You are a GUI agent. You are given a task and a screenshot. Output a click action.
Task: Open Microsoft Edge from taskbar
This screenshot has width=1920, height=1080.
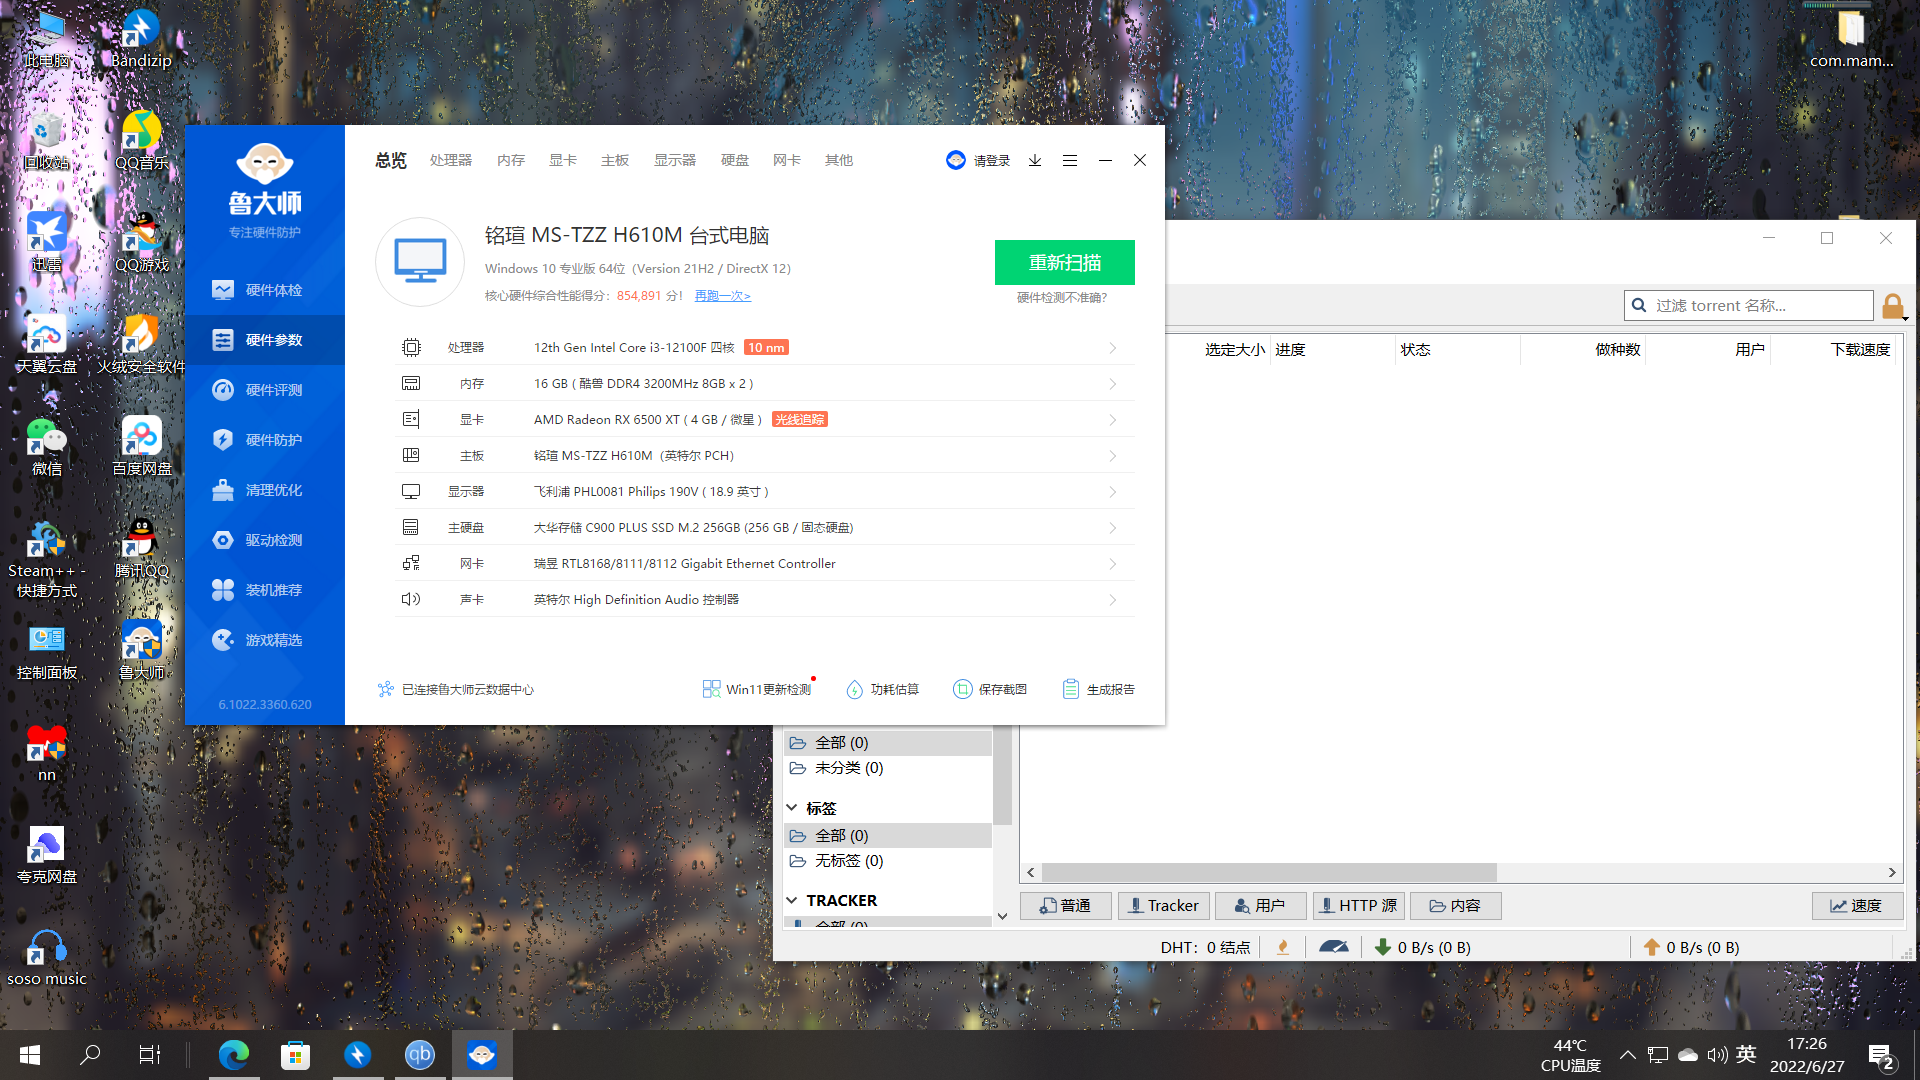tap(234, 1055)
